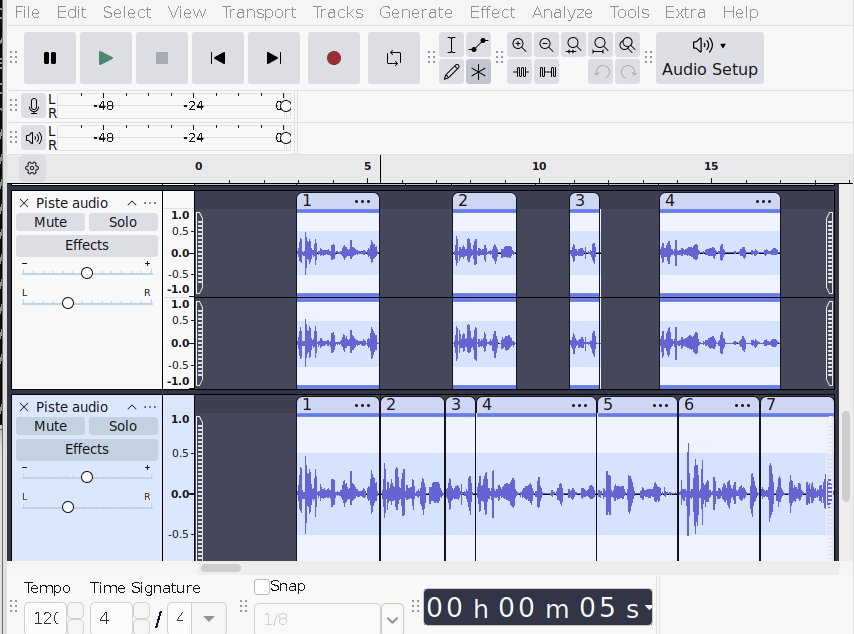854x634 pixels.
Task: Click the Record button
Action: (x=333, y=58)
